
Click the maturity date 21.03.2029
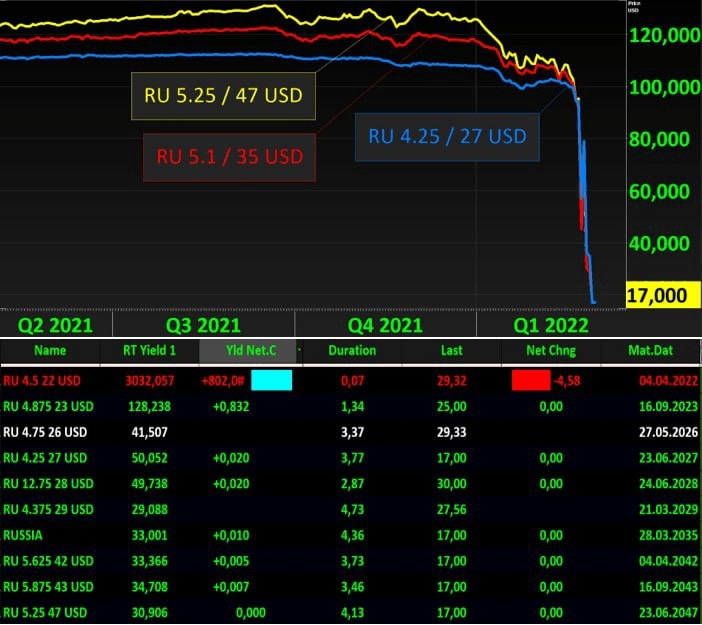tap(668, 509)
